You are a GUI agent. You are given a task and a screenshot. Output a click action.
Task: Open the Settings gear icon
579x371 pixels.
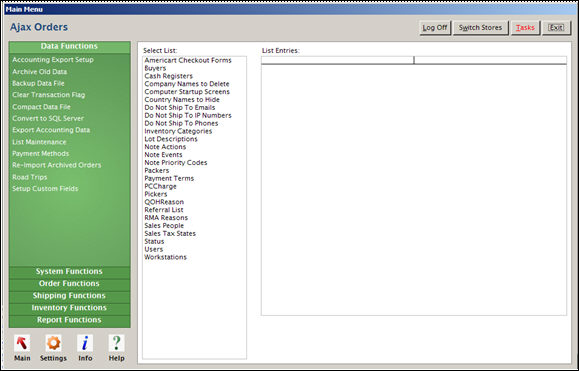point(54,343)
